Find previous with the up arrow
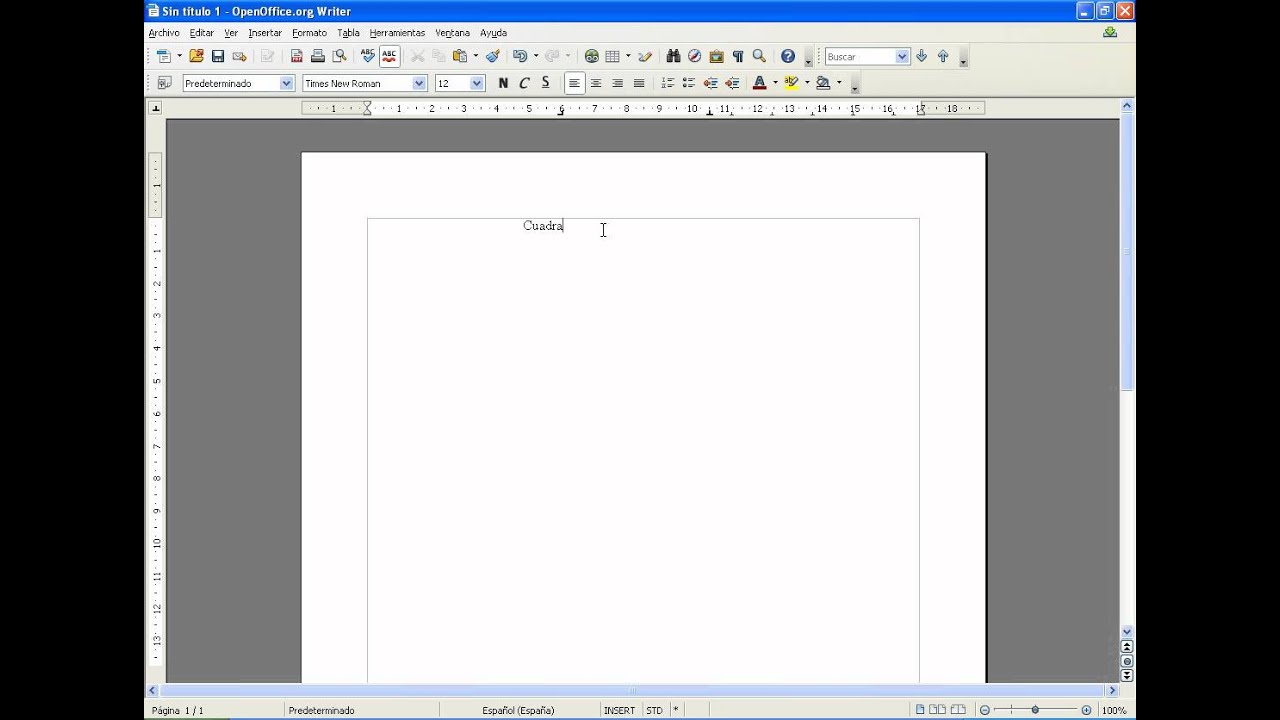Image resolution: width=1280 pixels, height=720 pixels. [x=943, y=57]
